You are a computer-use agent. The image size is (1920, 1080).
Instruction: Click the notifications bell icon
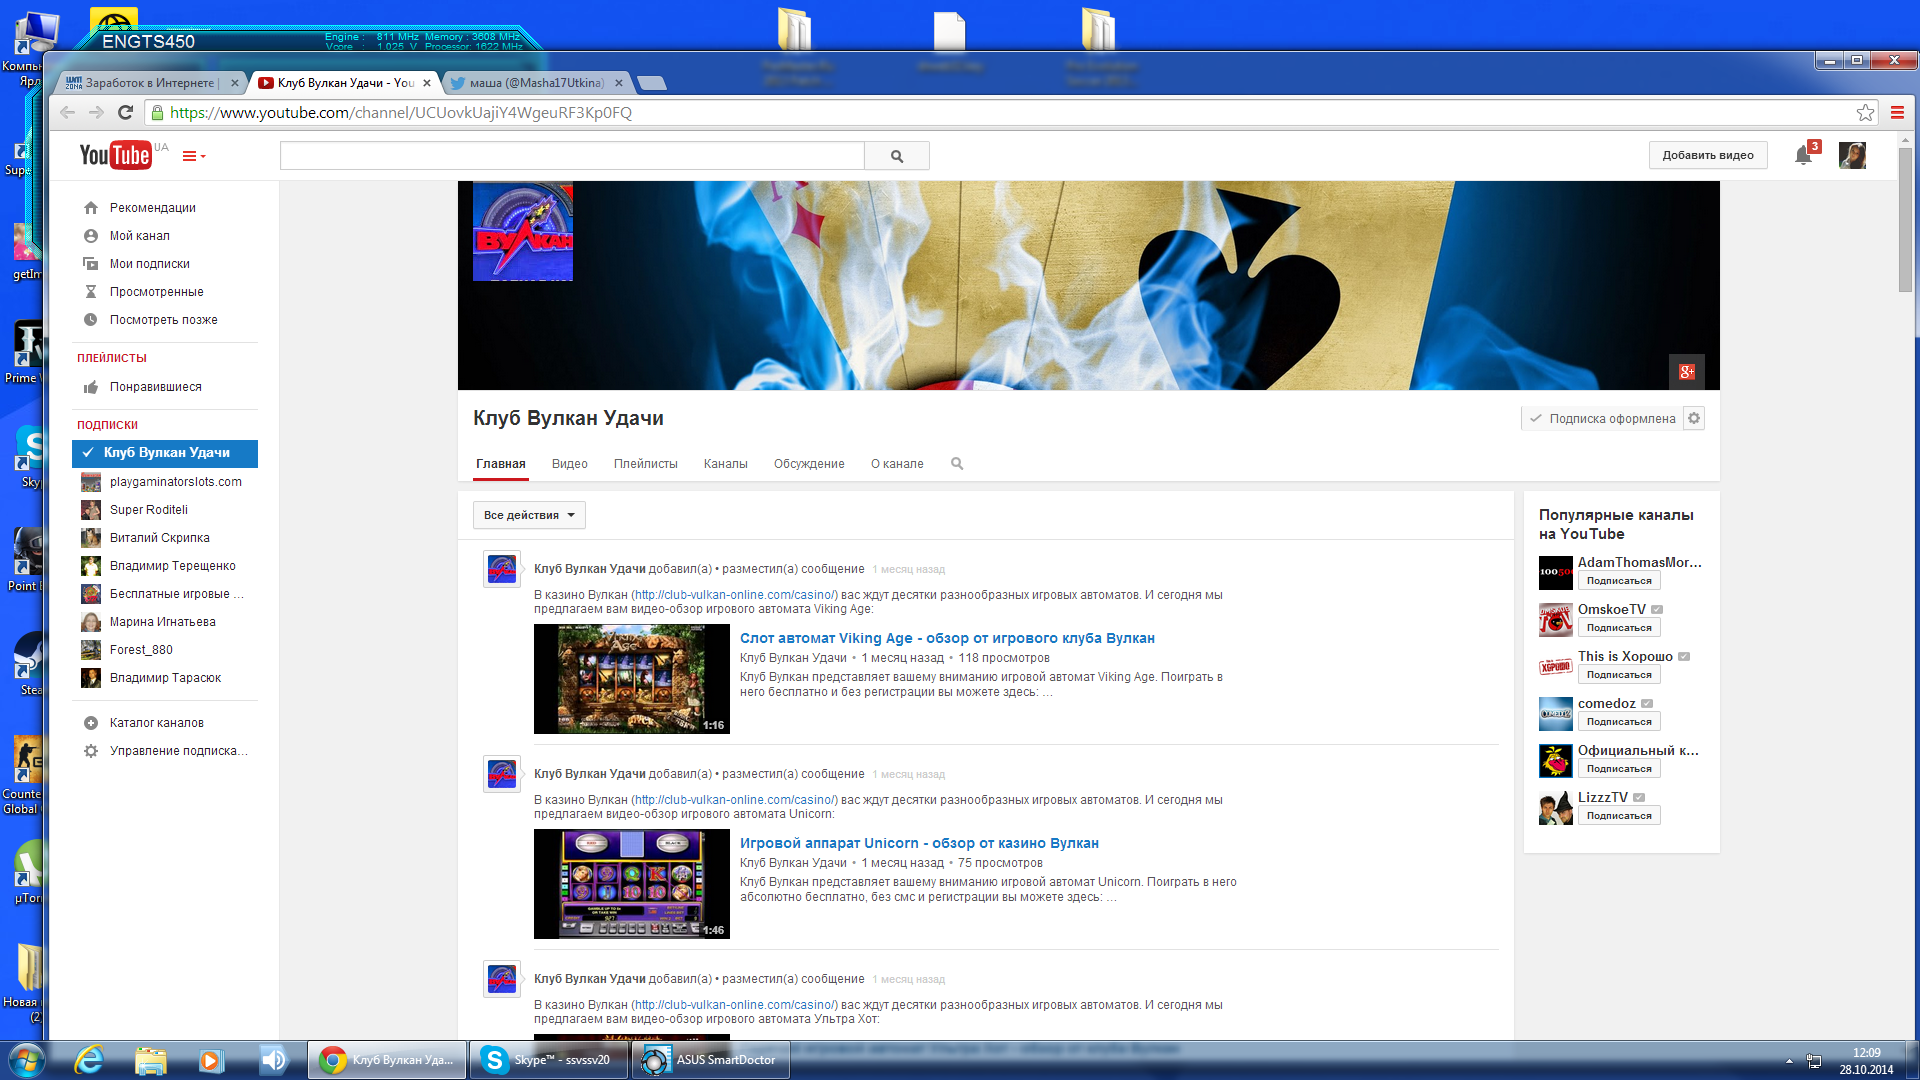pyautogui.click(x=1803, y=155)
